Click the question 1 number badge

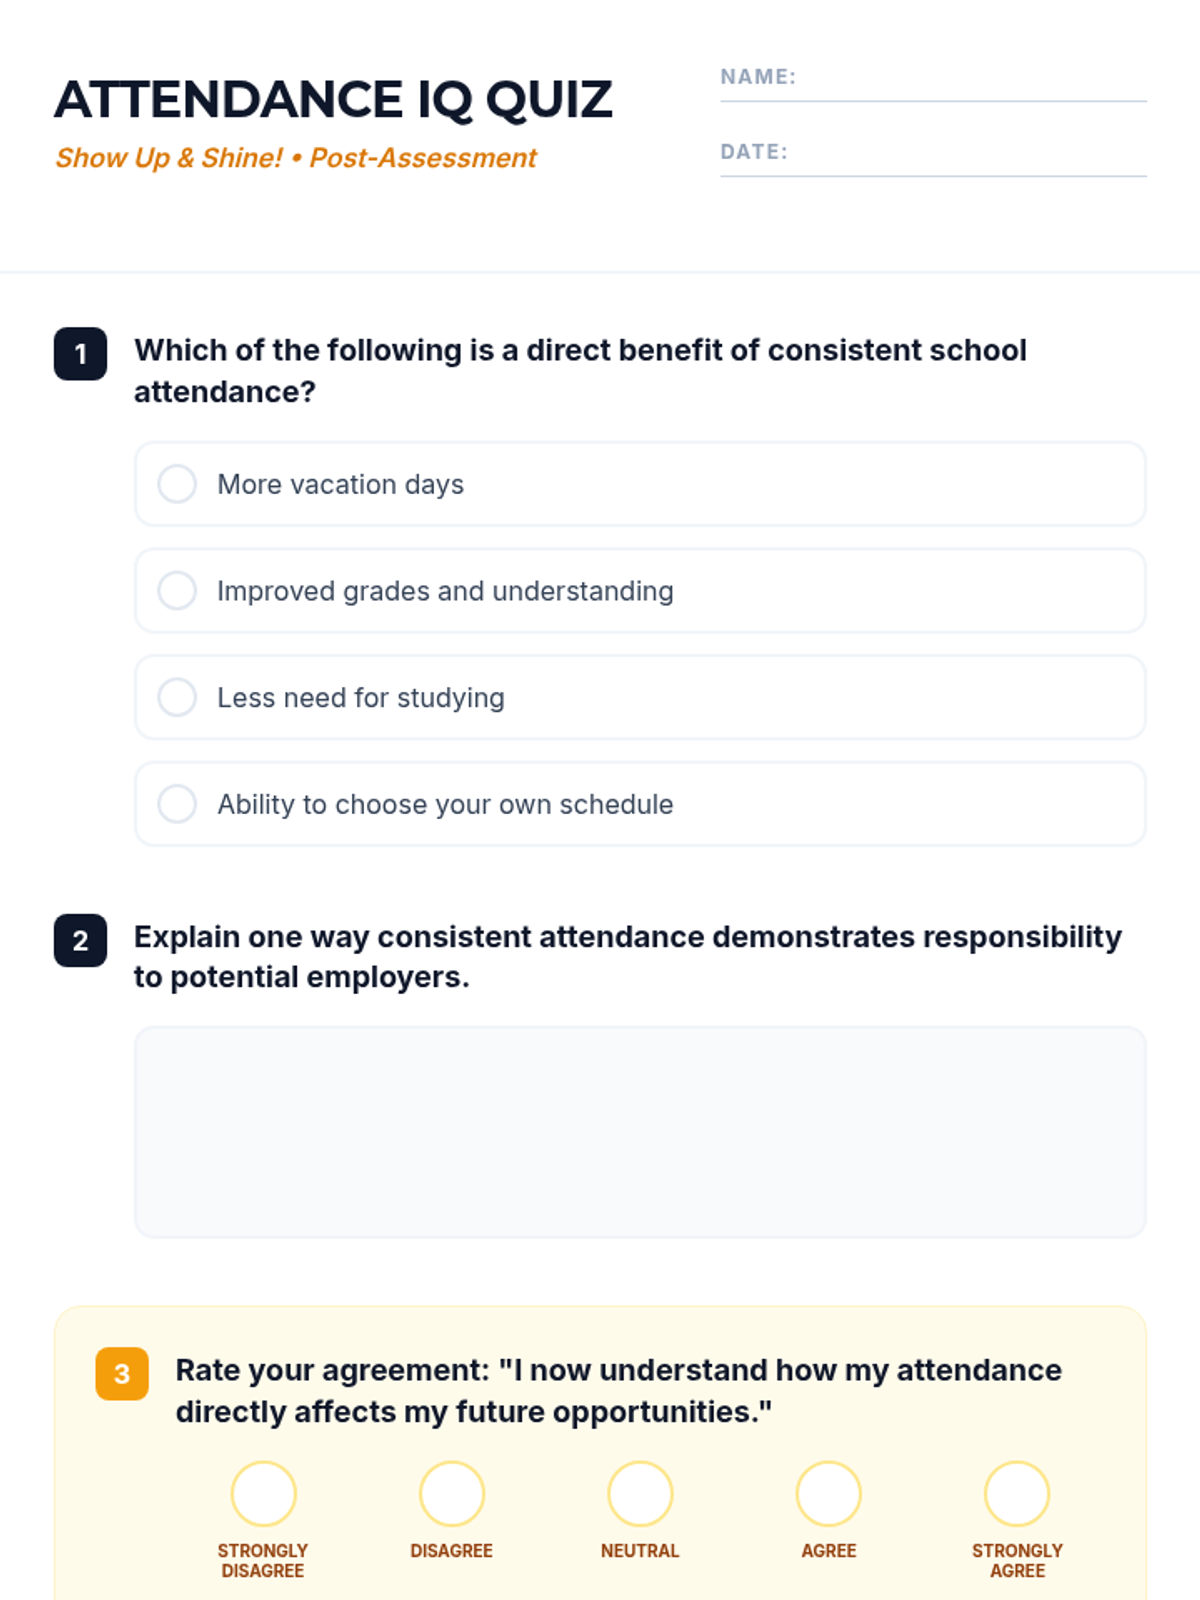click(x=81, y=354)
